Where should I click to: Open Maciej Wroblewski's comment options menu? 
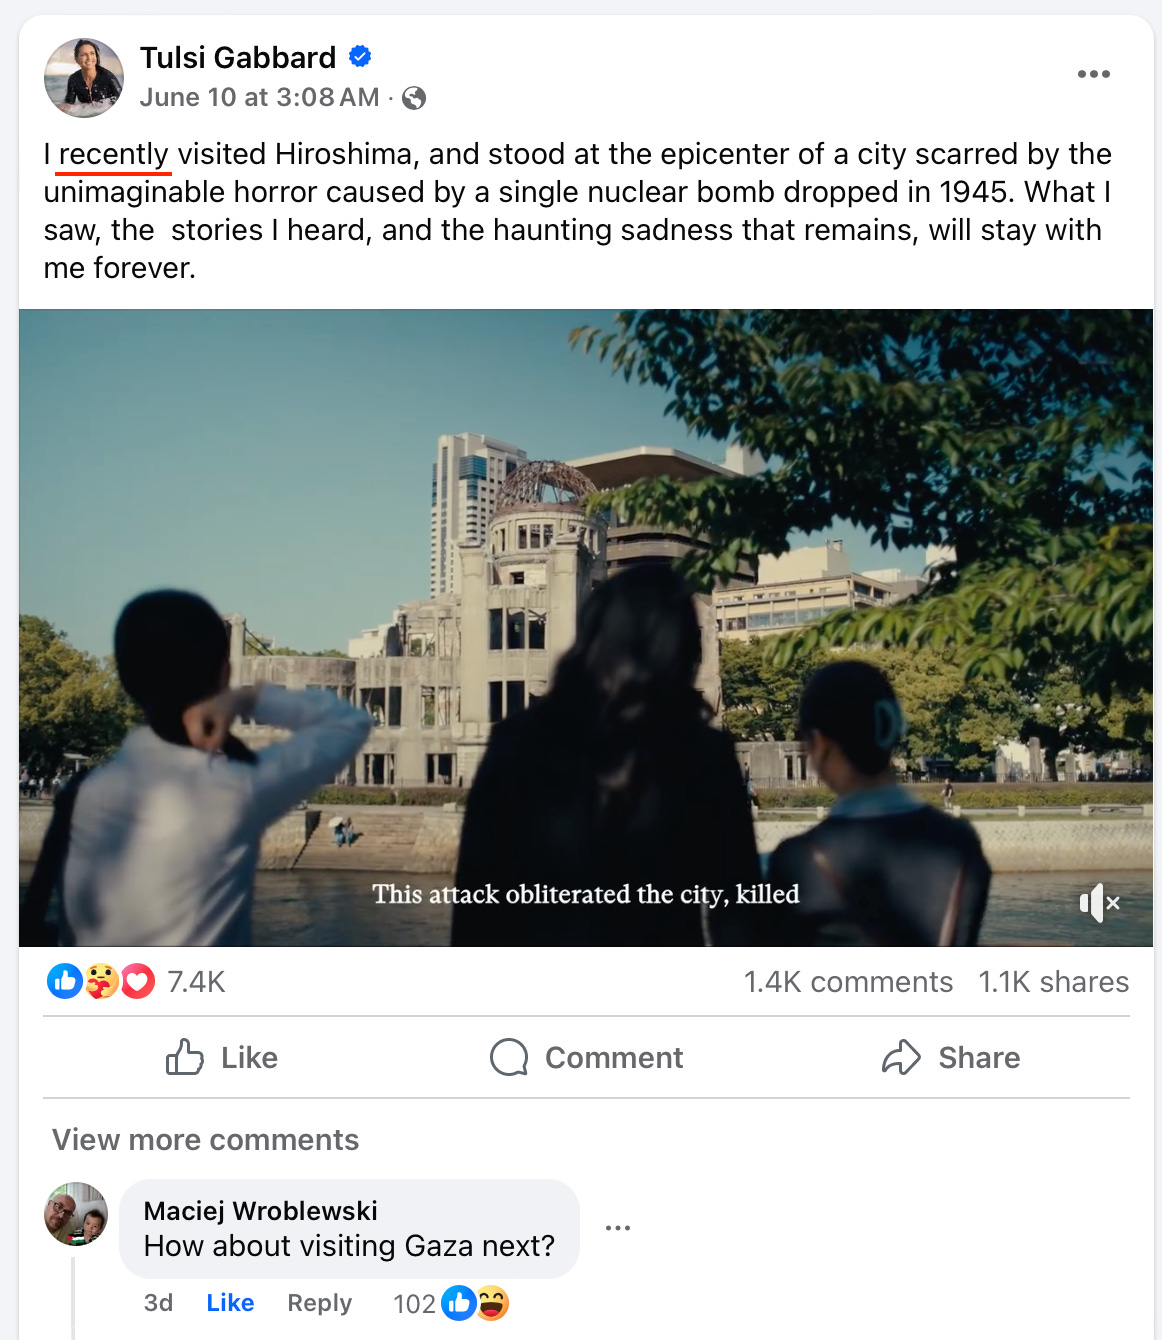(x=618, y=1228)
